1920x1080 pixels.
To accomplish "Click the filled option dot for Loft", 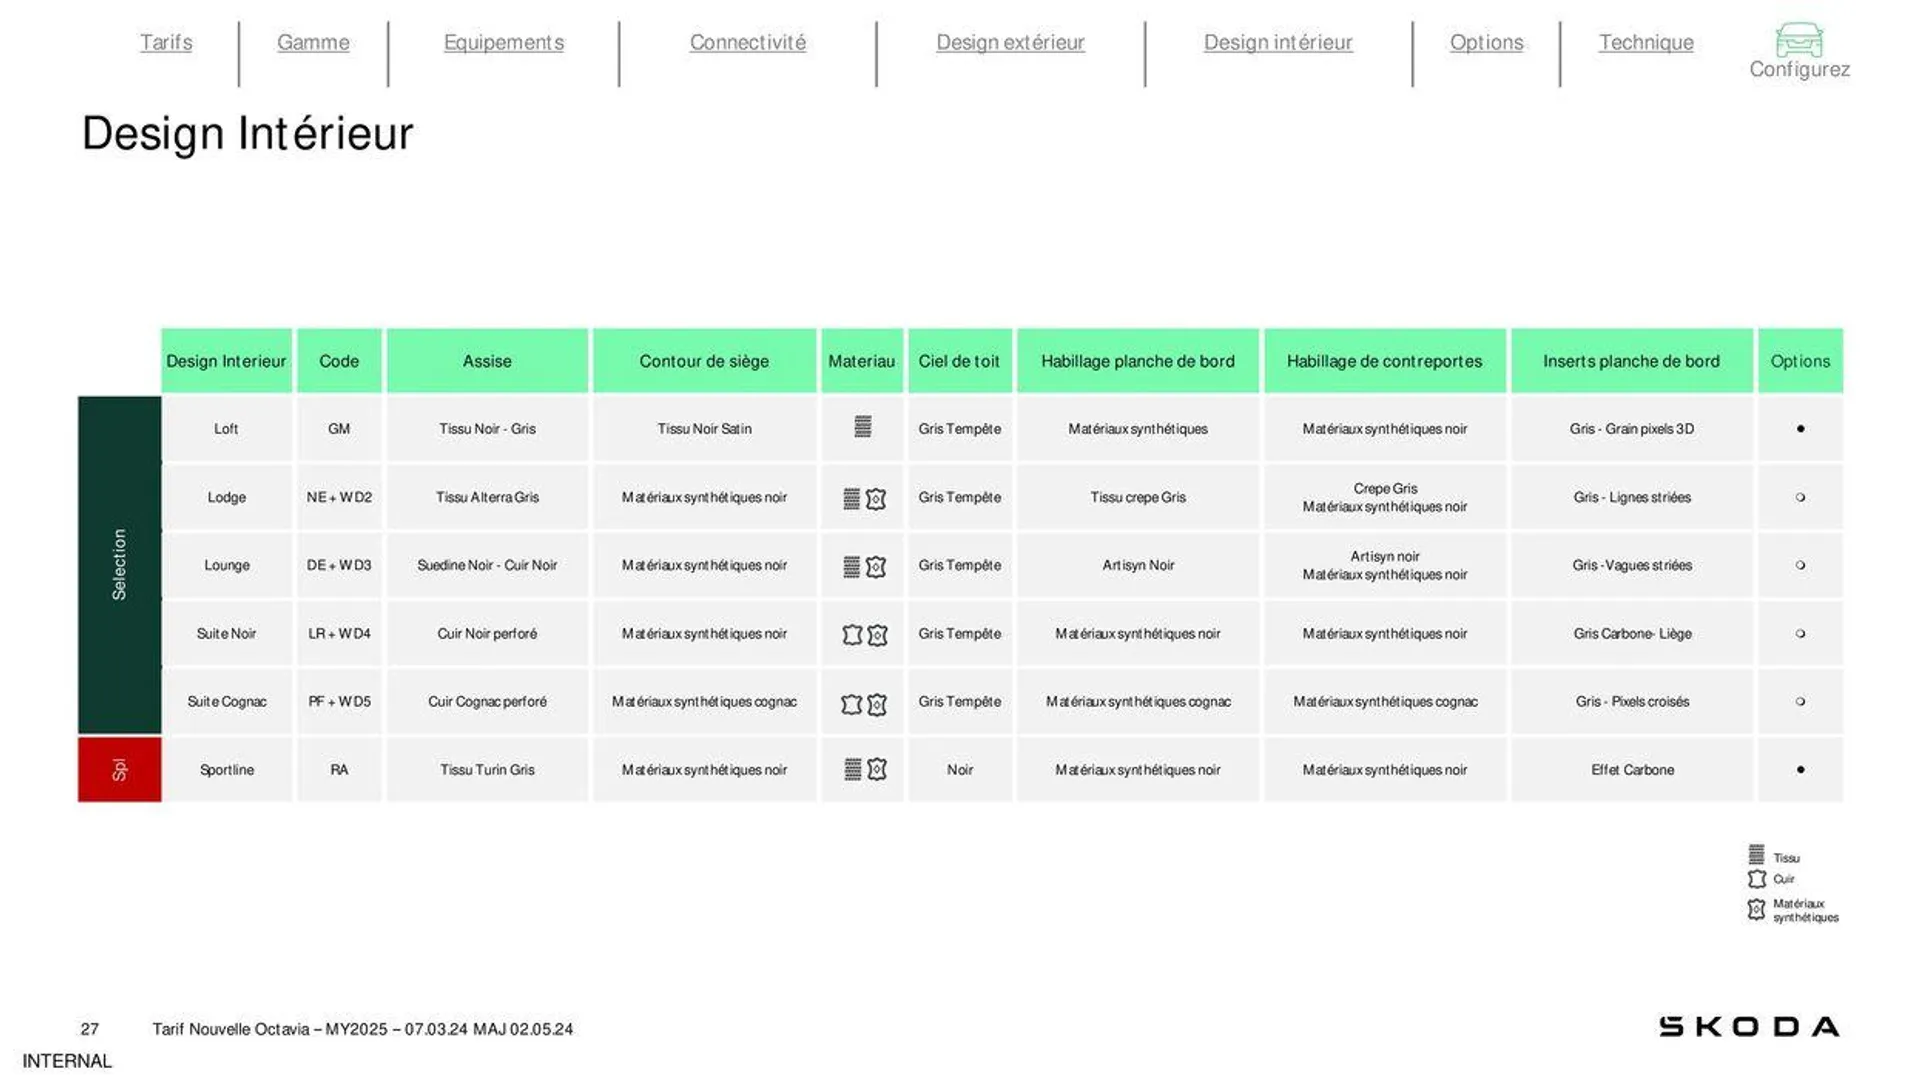I will click(x=1800, y=429).
